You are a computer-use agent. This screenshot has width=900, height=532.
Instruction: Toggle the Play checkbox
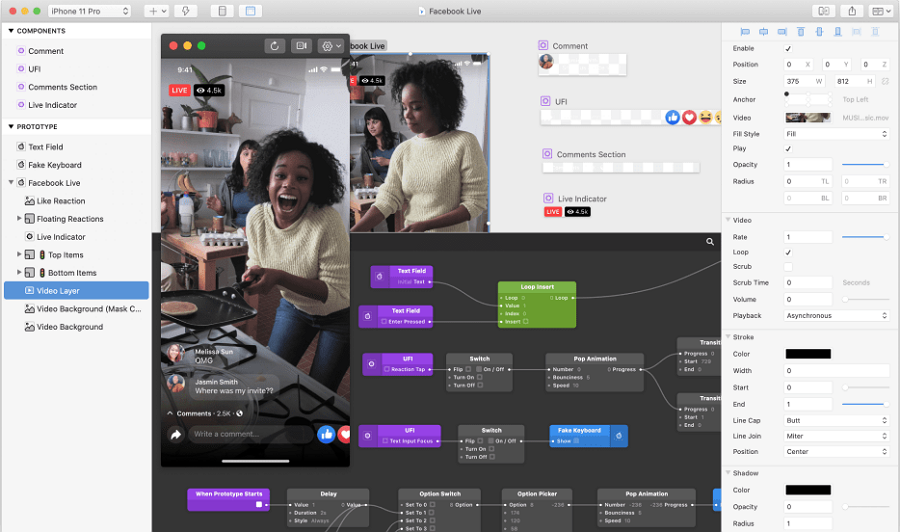[788, 149]
